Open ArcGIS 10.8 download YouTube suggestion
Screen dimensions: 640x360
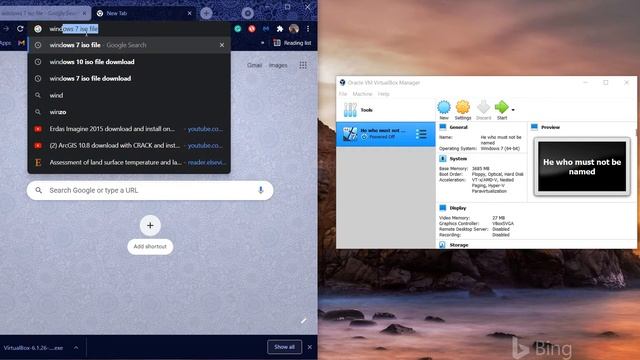129,145
